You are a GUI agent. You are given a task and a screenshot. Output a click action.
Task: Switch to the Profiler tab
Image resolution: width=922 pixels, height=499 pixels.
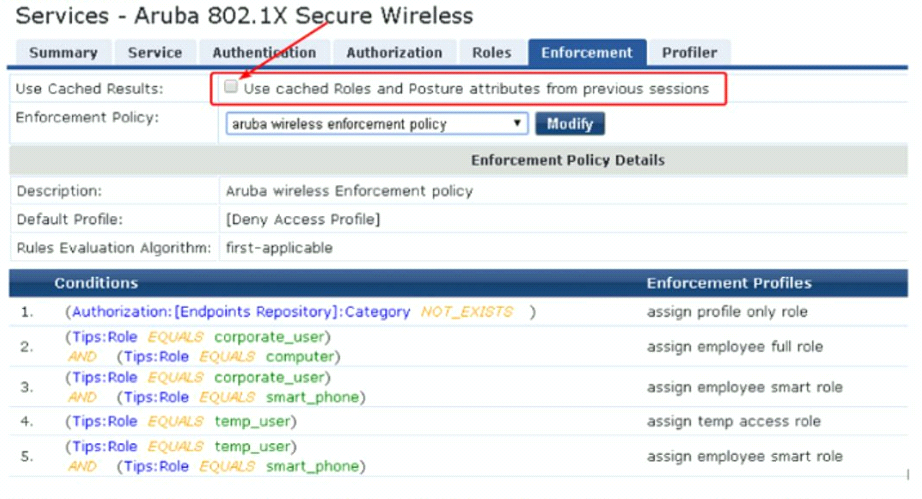click(689, 53)
